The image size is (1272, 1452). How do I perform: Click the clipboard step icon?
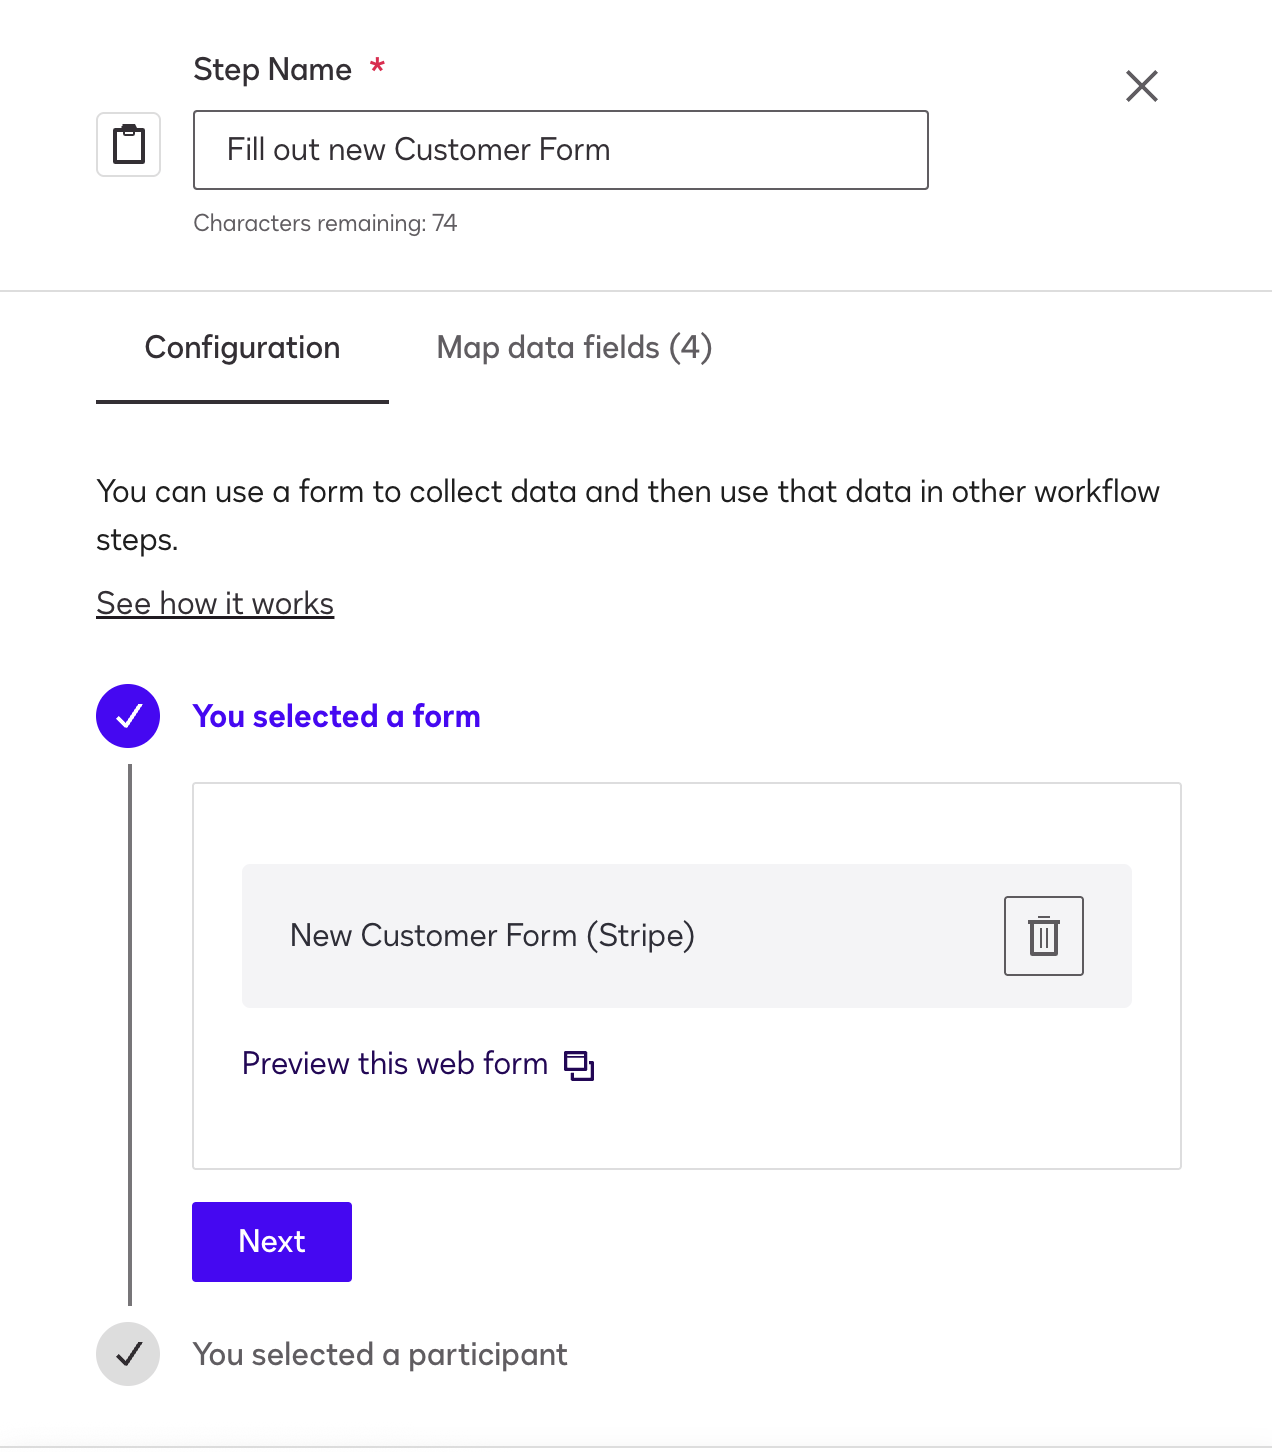[x=128, y=145]
